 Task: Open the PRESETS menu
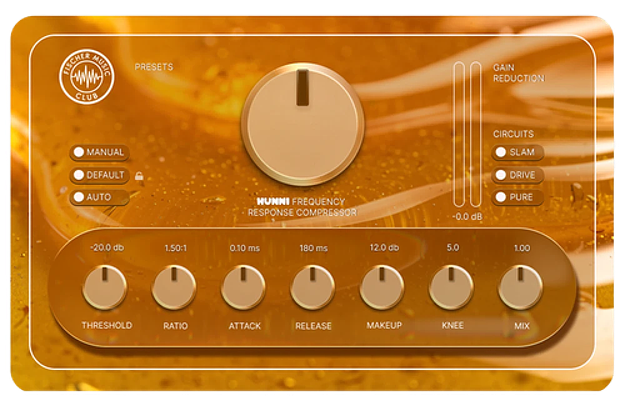tap(154, 67)
